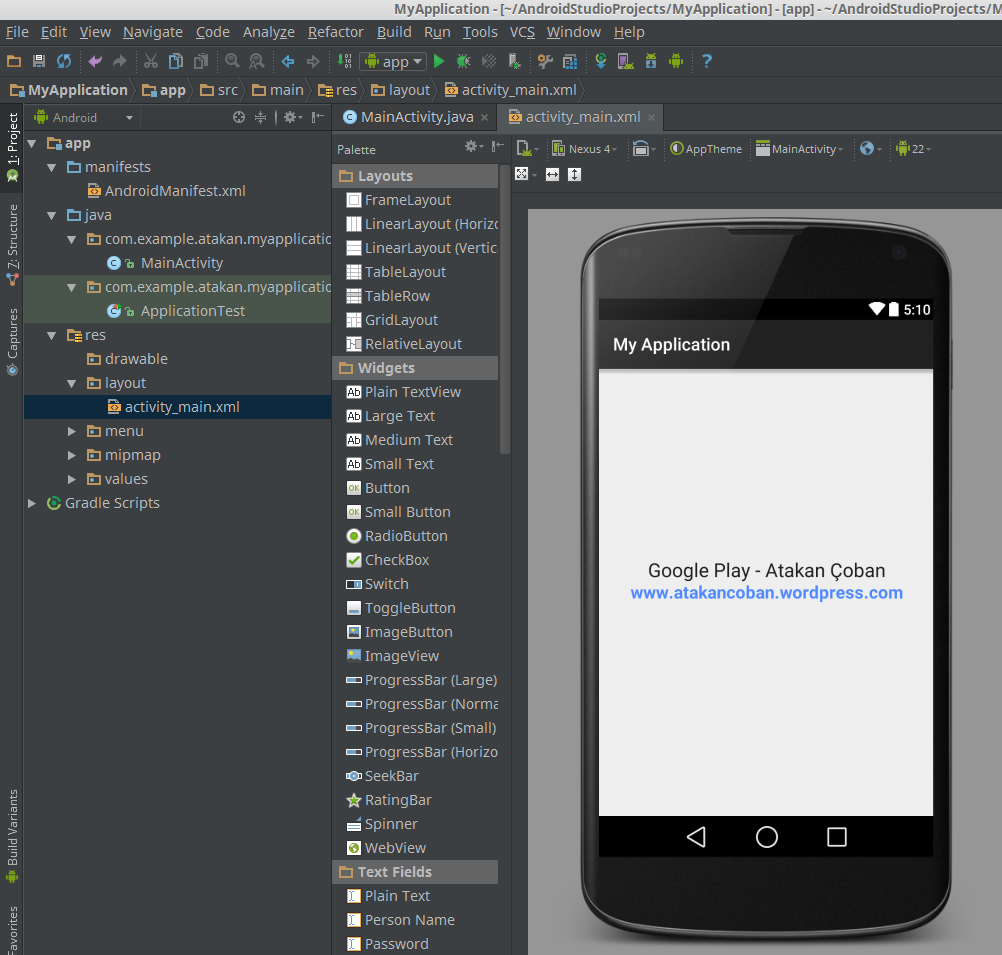Click the Collapse All icon in Project panel
The width and height of the screenshot is (1002, 955).
(x=261, y=118)
